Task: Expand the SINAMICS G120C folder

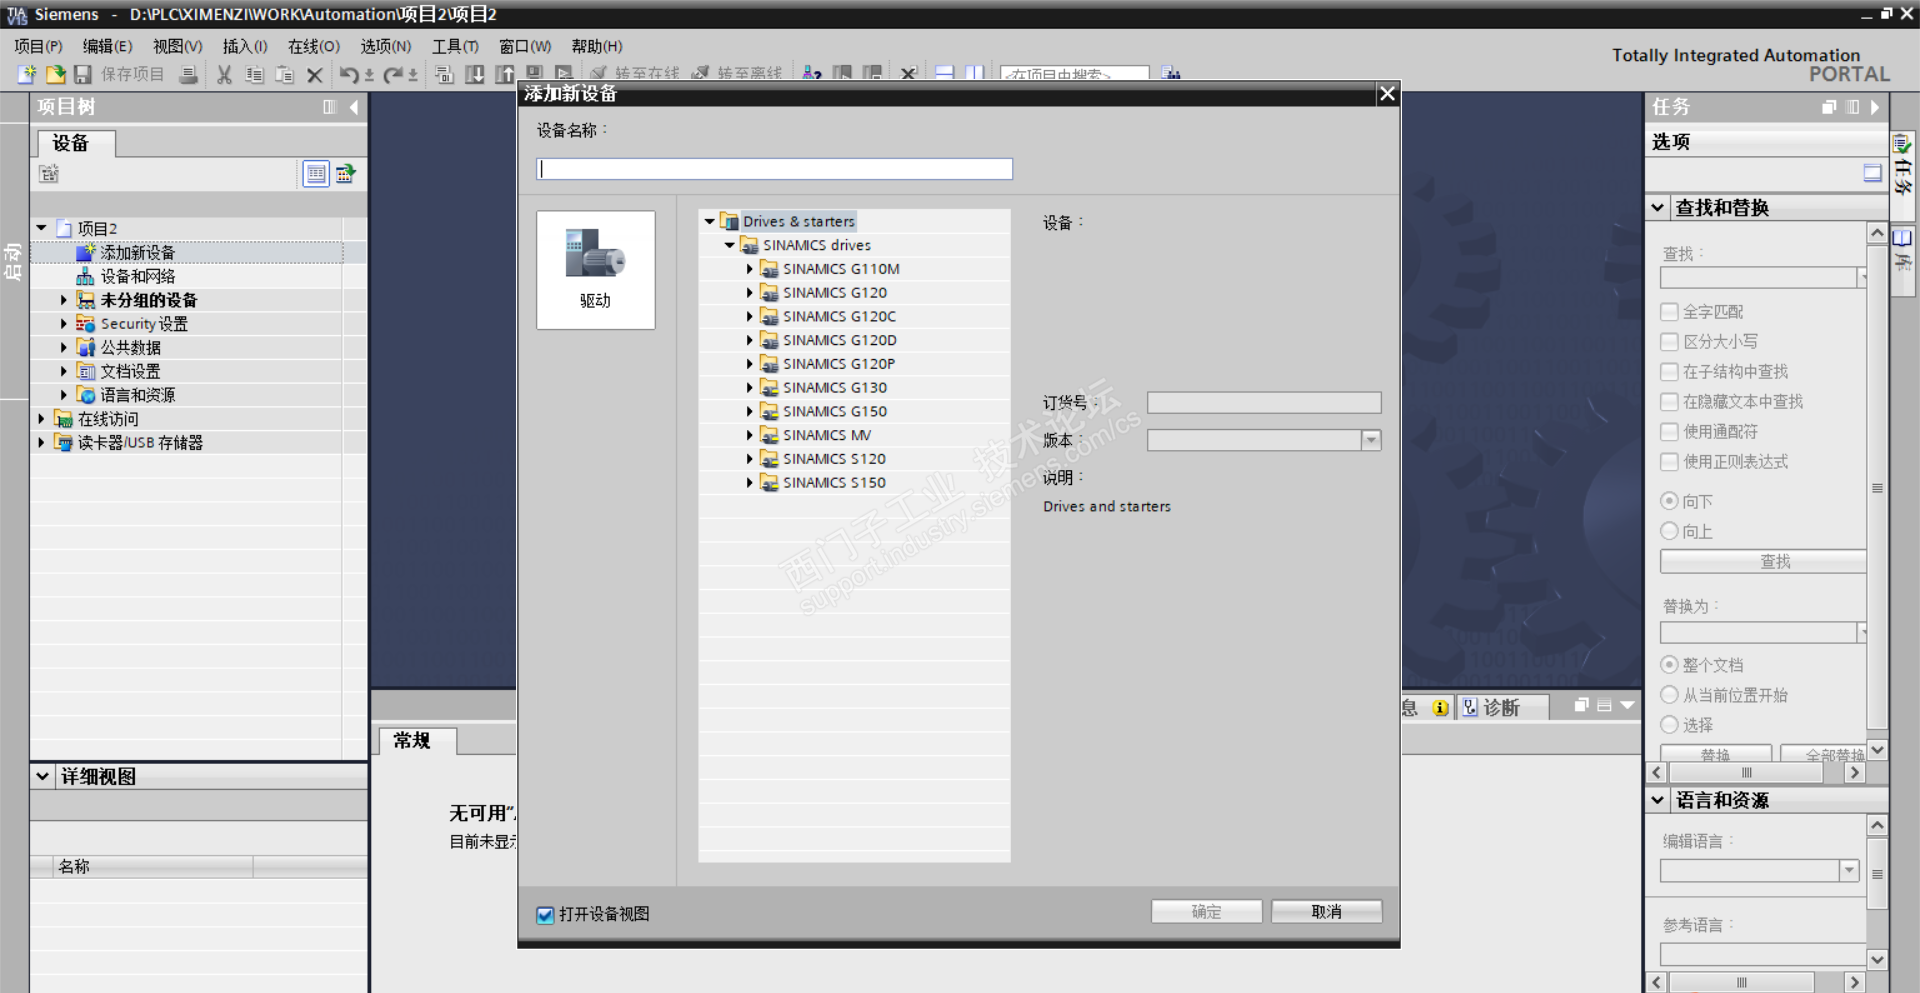Action: [x=749, y=316]
